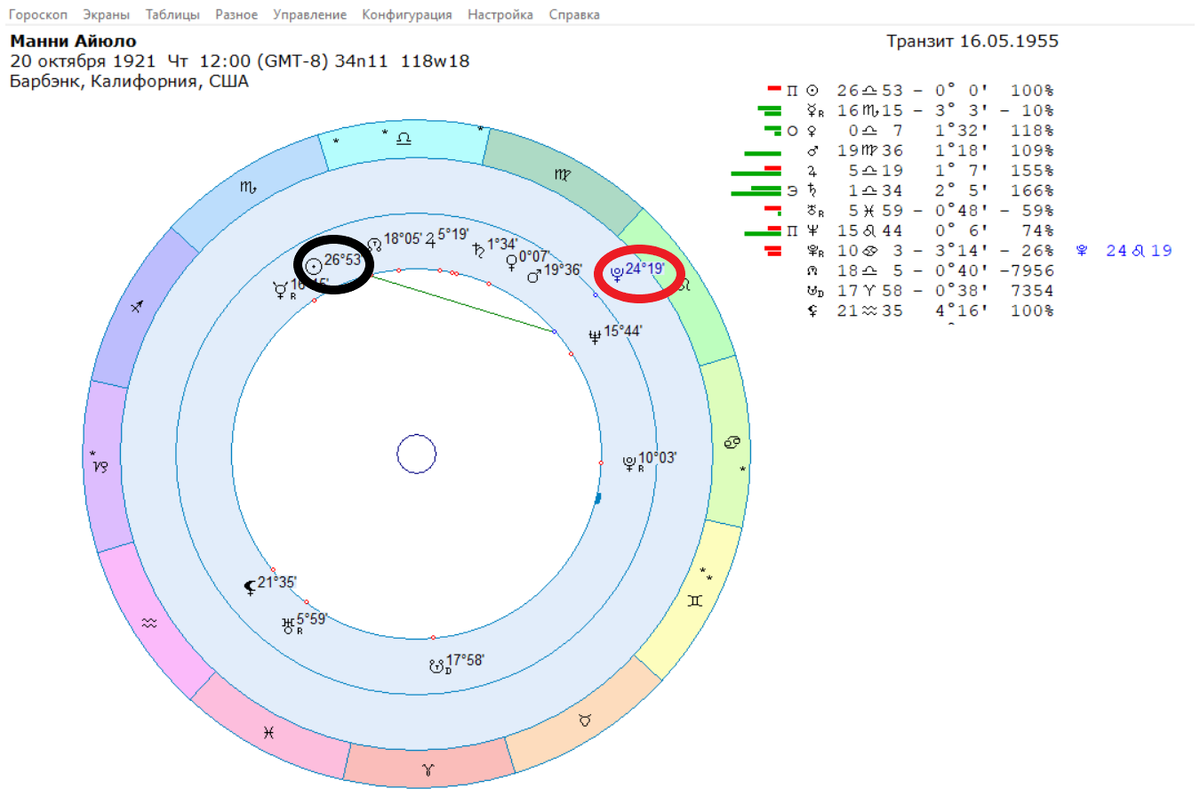The image size is (1200, 805).
Task: Select the Mercury row showing -10% in table
Action: 908,110
